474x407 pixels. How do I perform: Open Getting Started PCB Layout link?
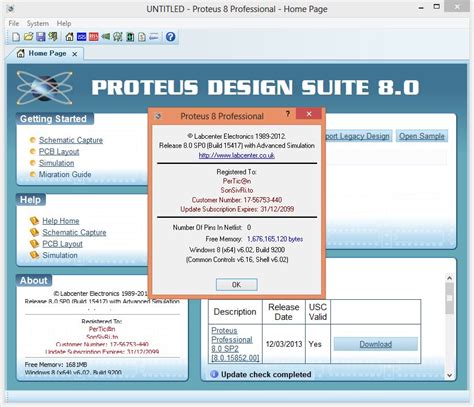(59, 152)
